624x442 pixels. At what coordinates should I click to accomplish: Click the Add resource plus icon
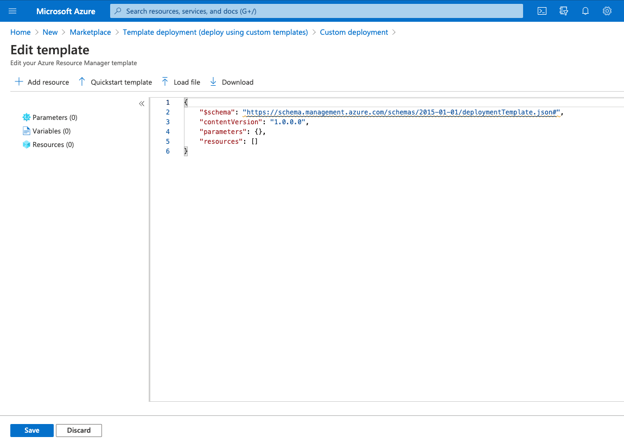(19, 82)
